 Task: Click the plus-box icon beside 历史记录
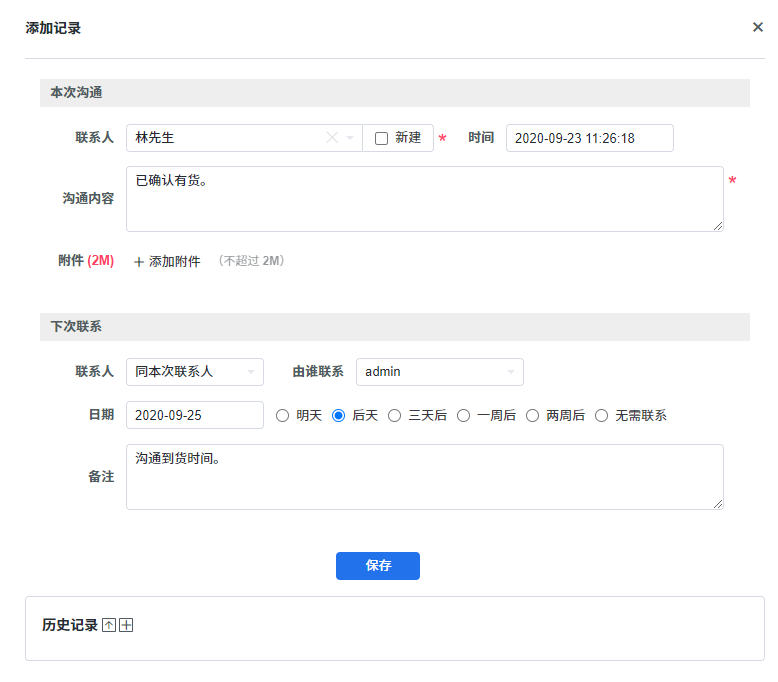[x=126, y=625]
